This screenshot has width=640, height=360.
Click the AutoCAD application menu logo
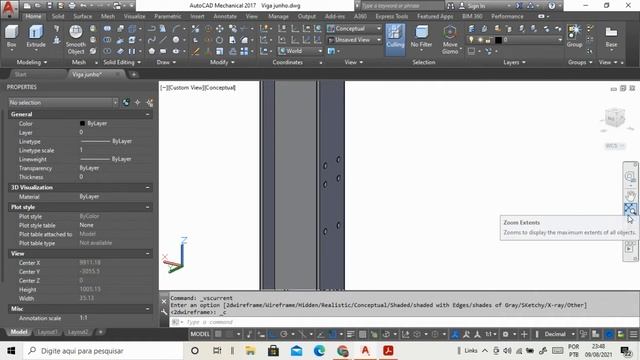(8, 8)
